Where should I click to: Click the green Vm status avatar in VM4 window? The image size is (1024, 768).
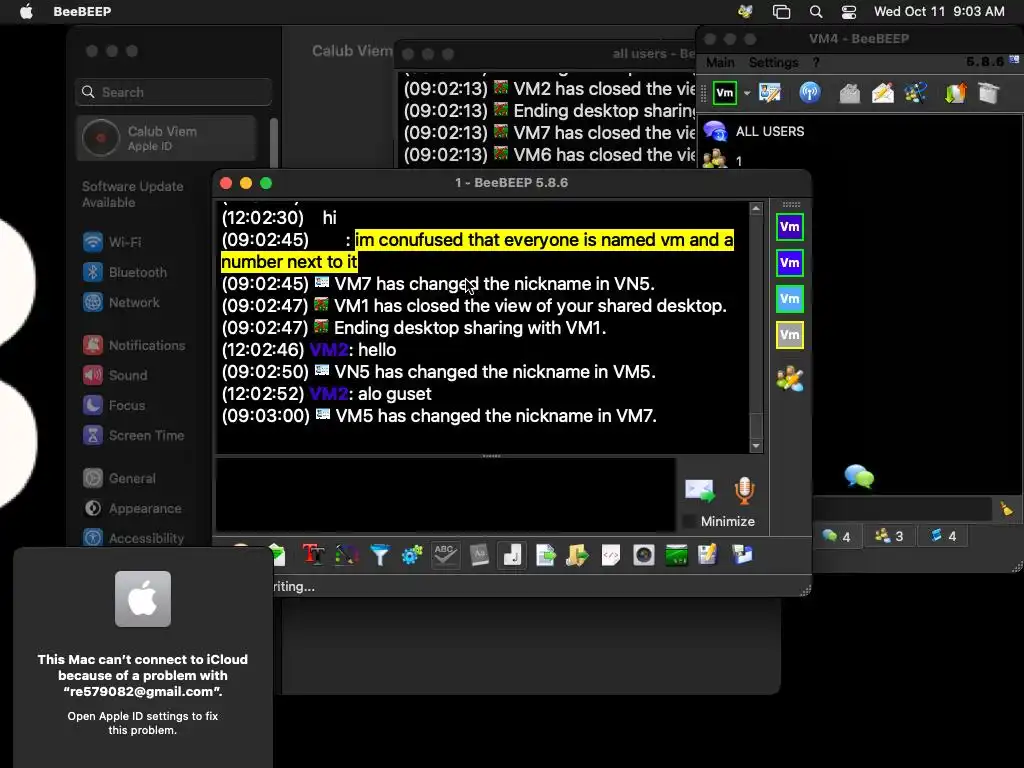725,93
